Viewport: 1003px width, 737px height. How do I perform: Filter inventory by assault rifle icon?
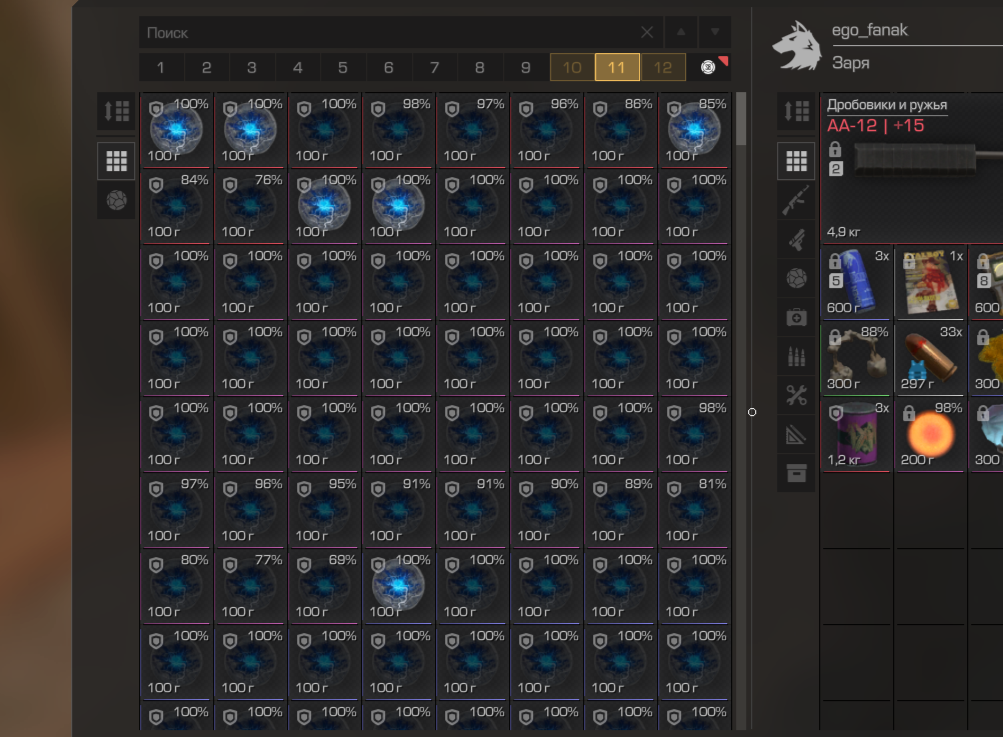tap(796, 200)
